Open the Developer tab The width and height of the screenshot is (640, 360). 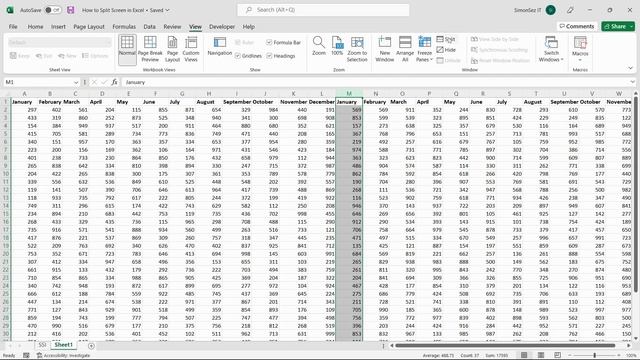222,27
